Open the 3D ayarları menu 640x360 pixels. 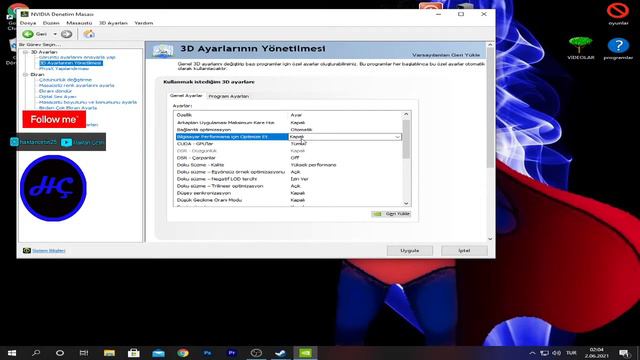(113, 23)
